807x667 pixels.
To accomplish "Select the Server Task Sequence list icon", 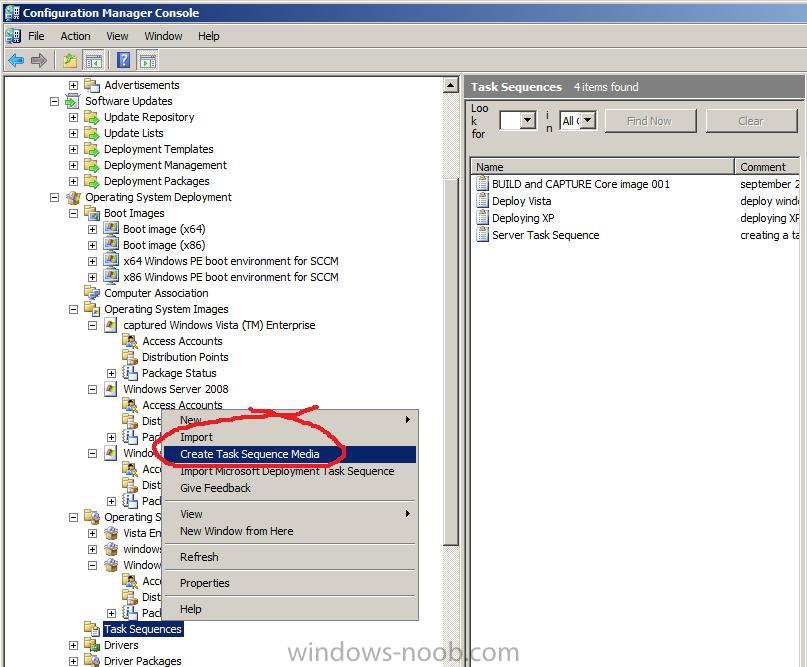I will tap(482, 235).
